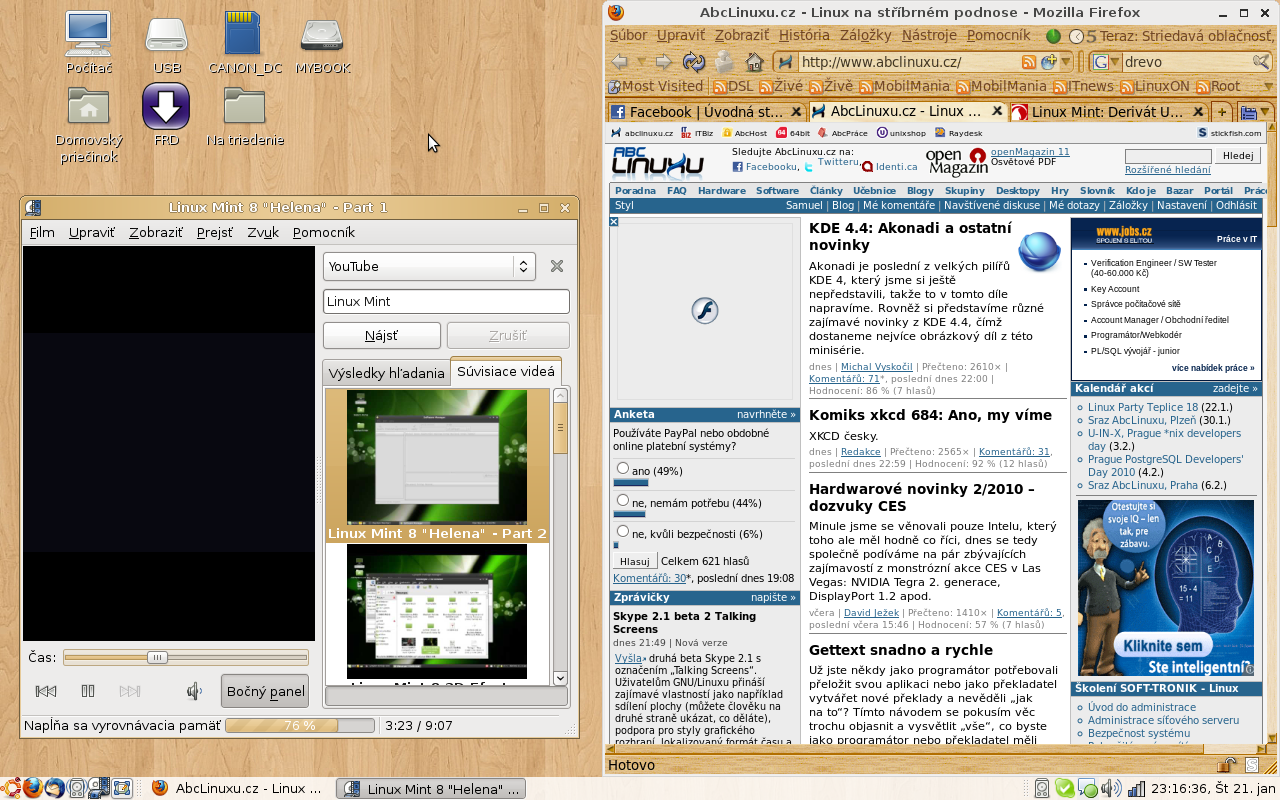Select poll option ne, kvůli bezpečnosti
This screenshot has height=800, width=1280.
click(623, 532)
